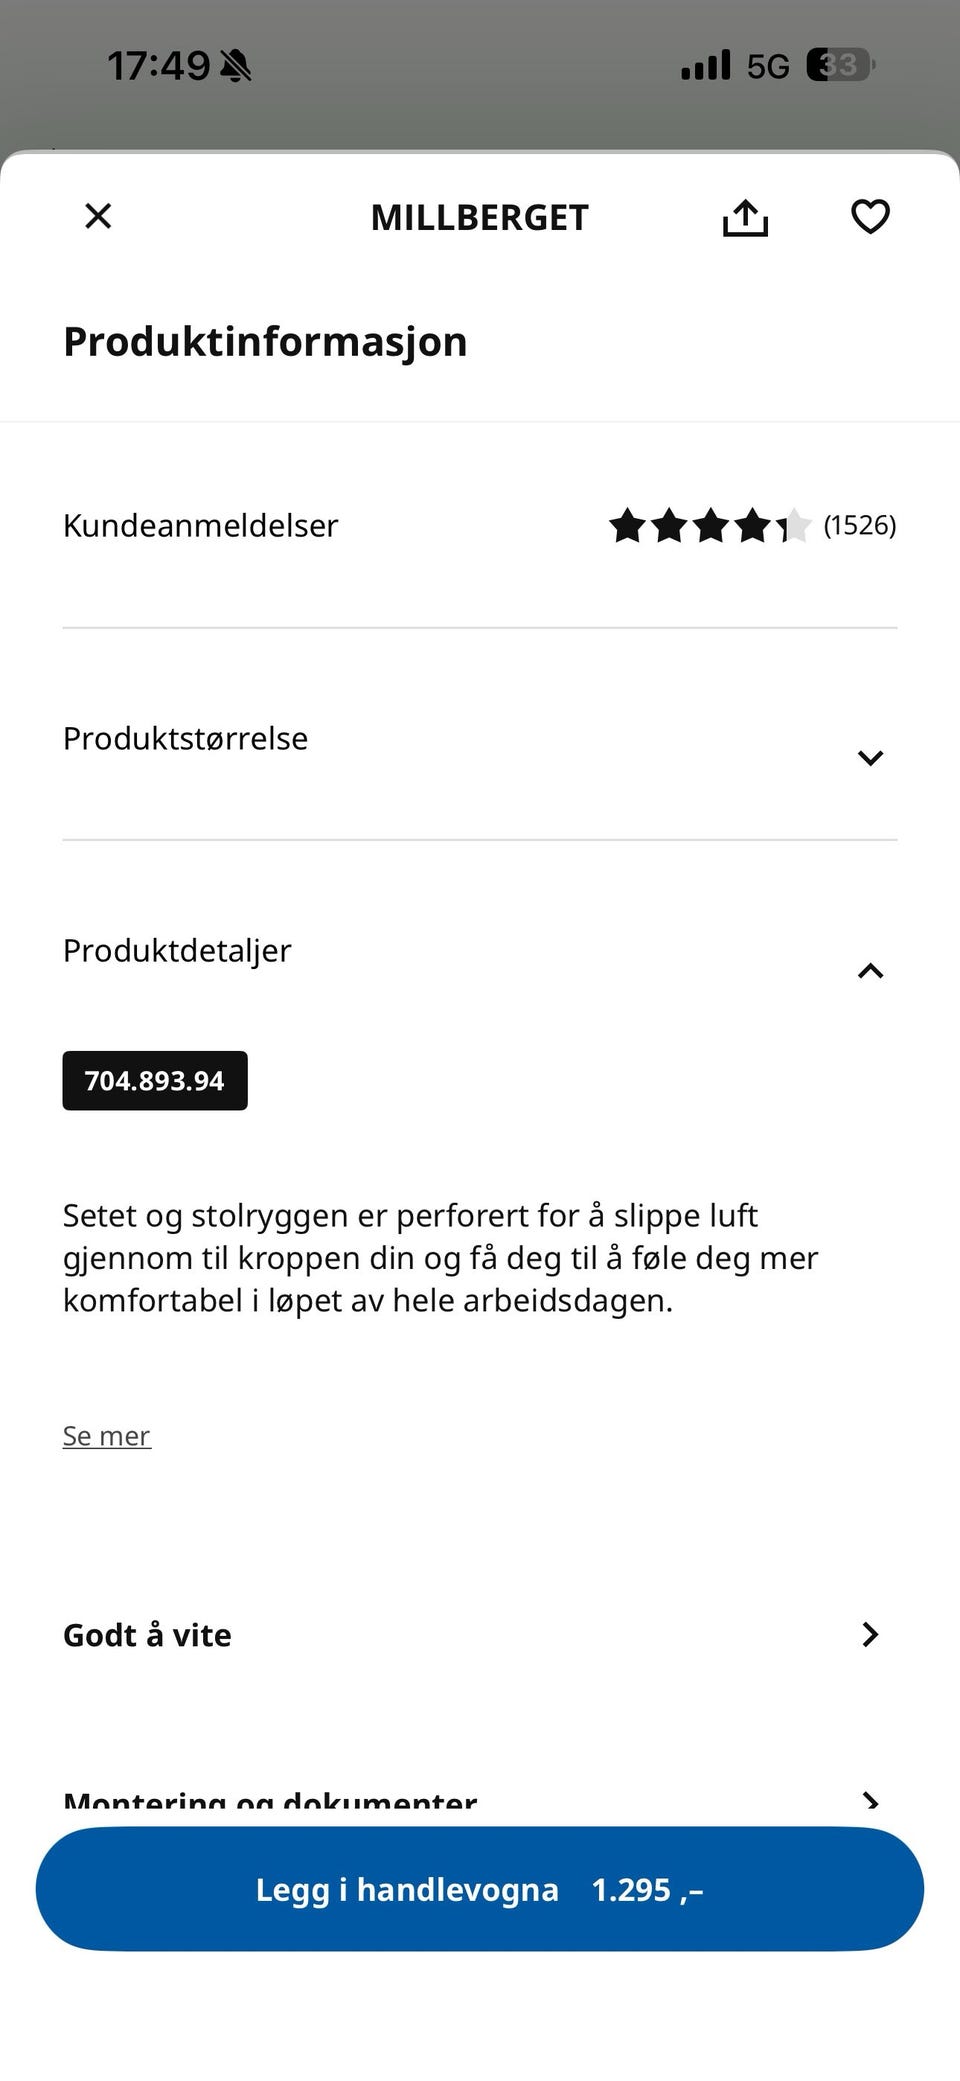
Task: Add MILLBERGET to favorites via heart icon
Action: (869, 216)
